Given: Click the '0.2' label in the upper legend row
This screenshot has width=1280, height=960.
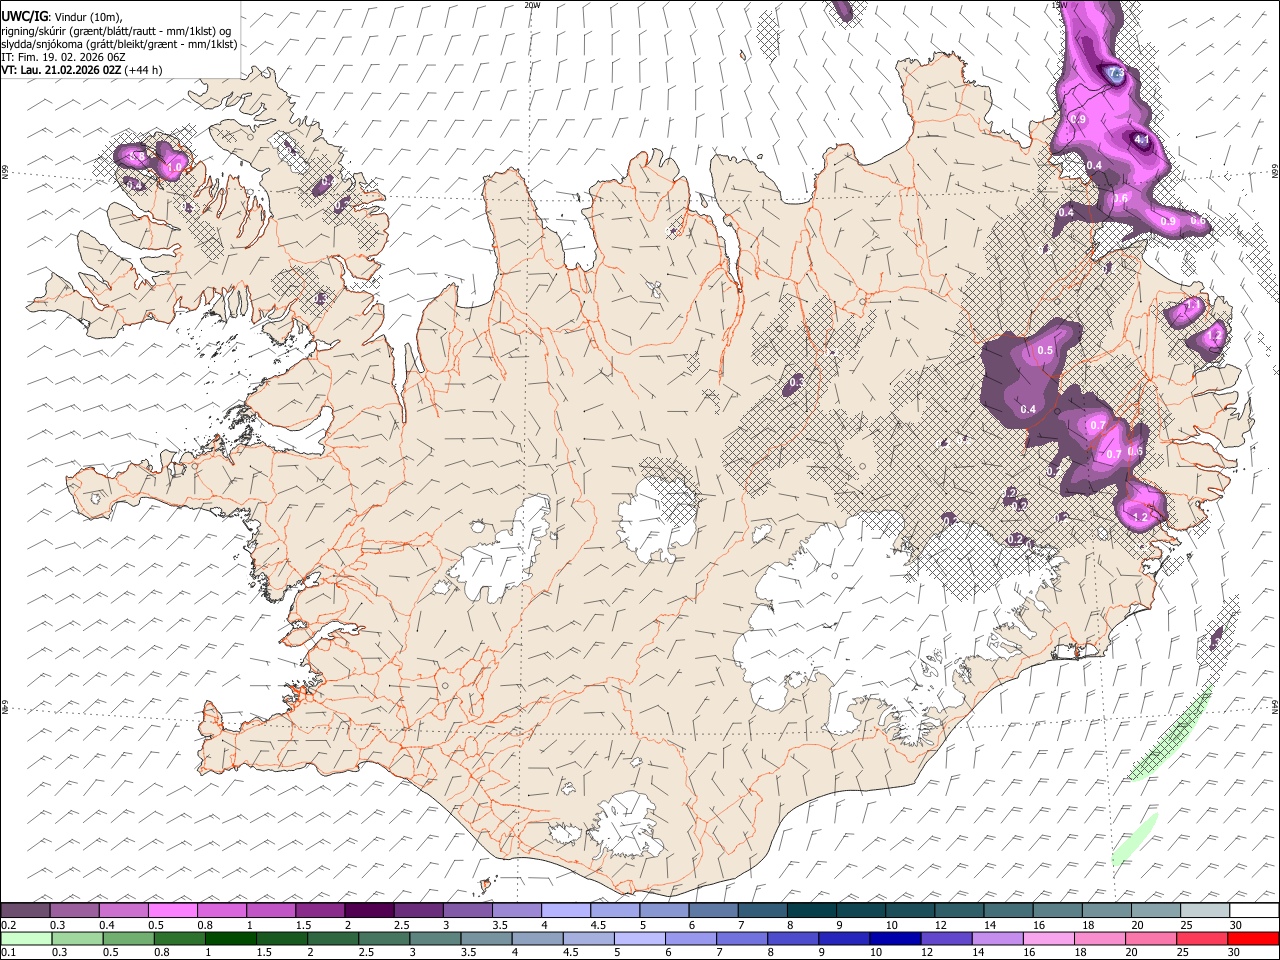Looking at the screenshot, I should tap(7, 925).
